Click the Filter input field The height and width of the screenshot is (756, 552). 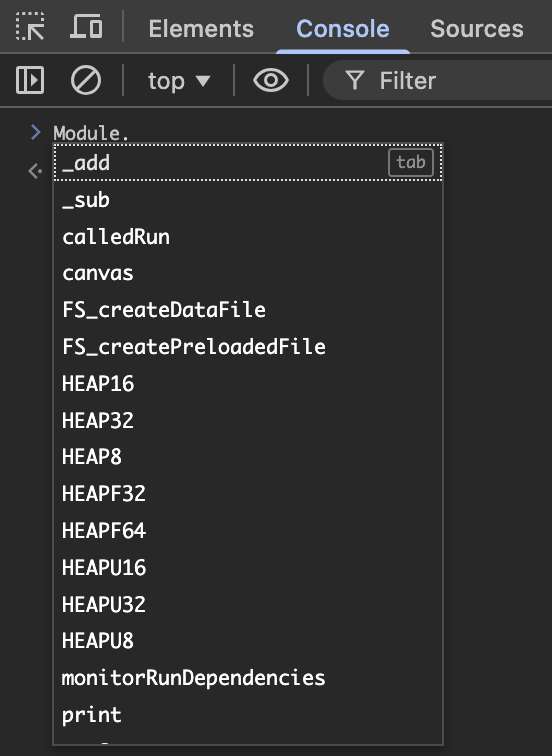(437, 80)
